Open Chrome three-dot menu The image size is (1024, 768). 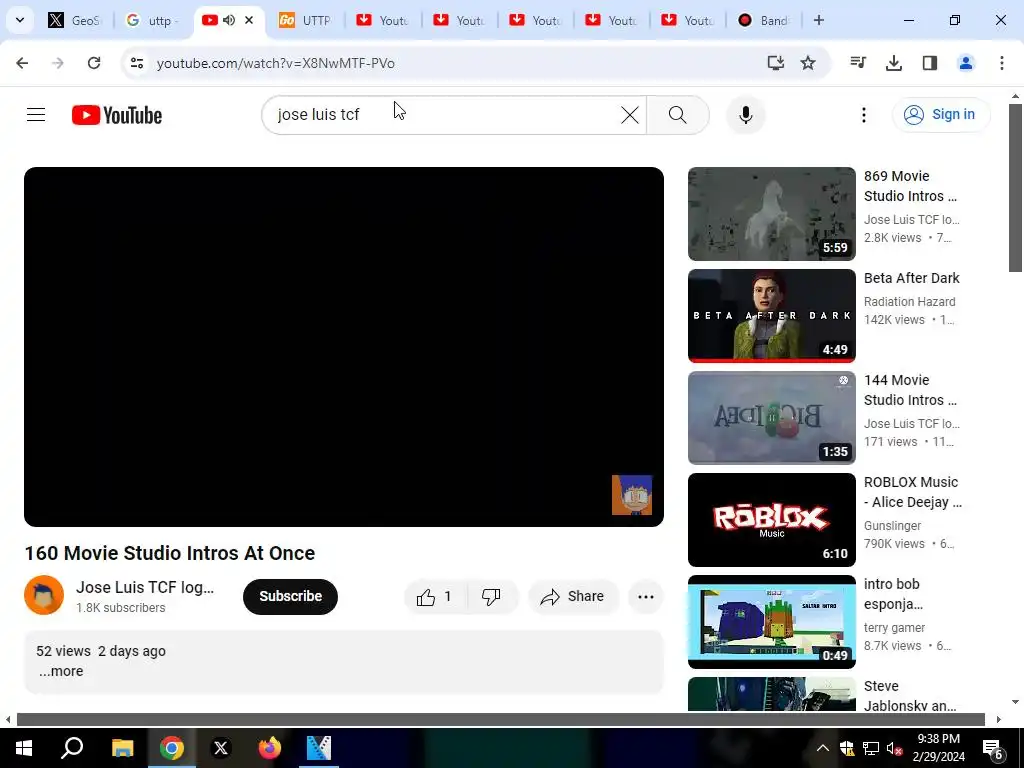[x=1002, y=63]
